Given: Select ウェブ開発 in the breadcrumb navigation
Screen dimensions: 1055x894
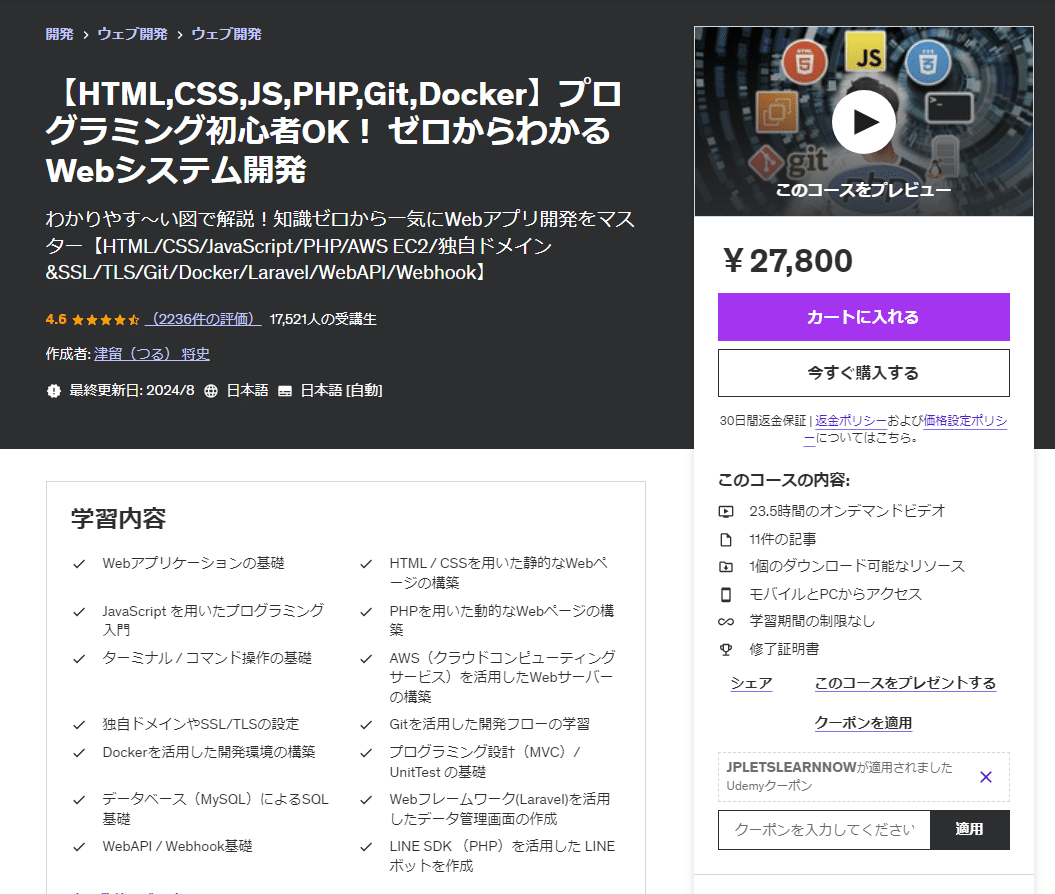Looking at the screenshot, I should click(131, 33).
